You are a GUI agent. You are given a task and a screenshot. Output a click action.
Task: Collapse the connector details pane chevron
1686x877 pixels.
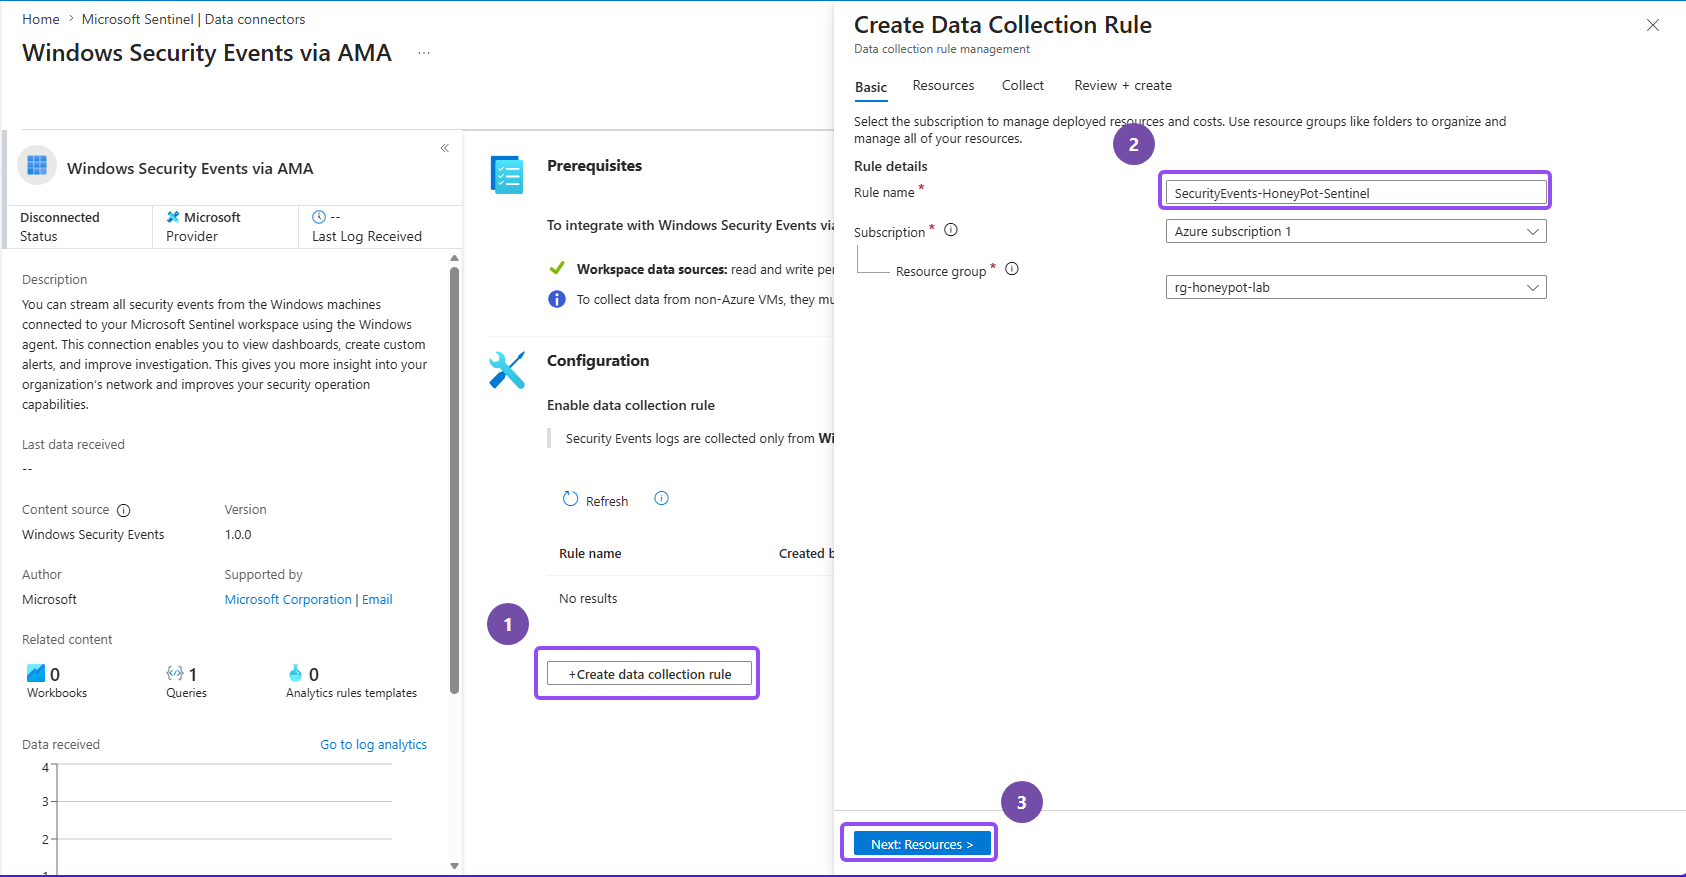pos(445,148)
